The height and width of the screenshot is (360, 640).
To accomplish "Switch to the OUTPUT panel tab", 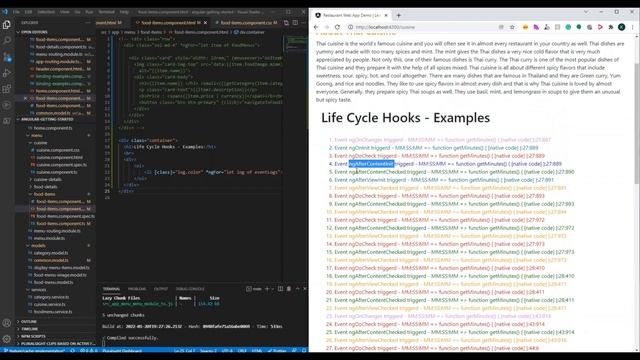I will click(161, 289).
